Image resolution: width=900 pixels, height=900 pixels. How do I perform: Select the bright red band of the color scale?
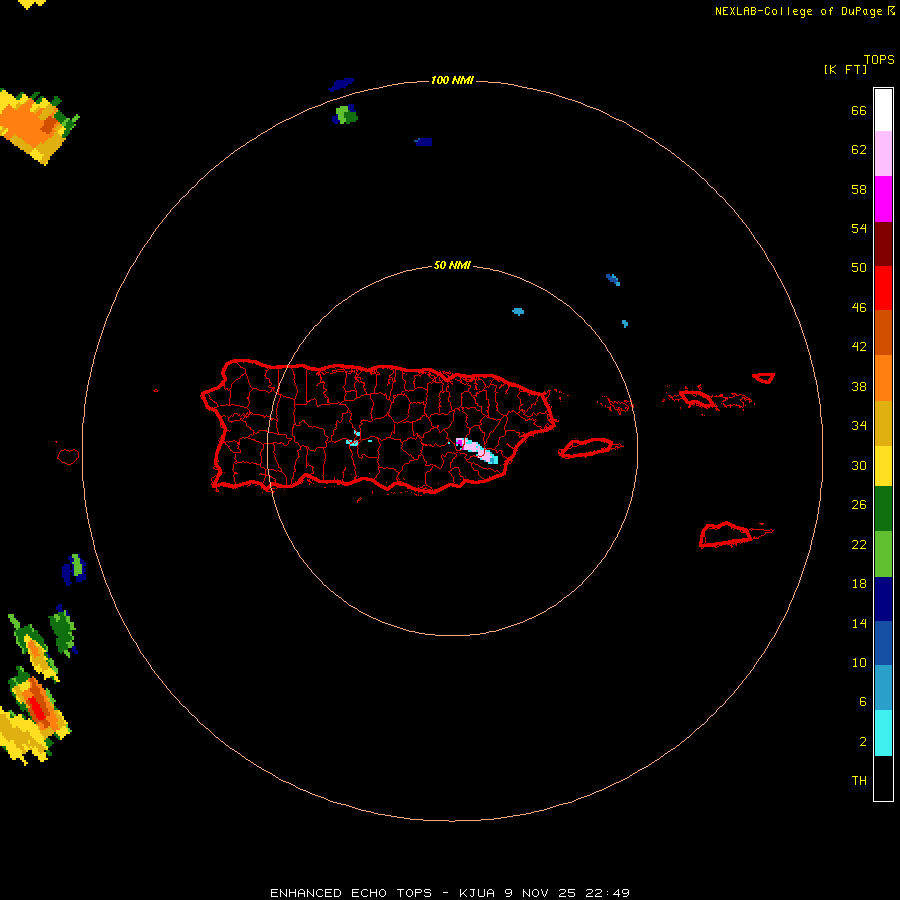(883, 288)
